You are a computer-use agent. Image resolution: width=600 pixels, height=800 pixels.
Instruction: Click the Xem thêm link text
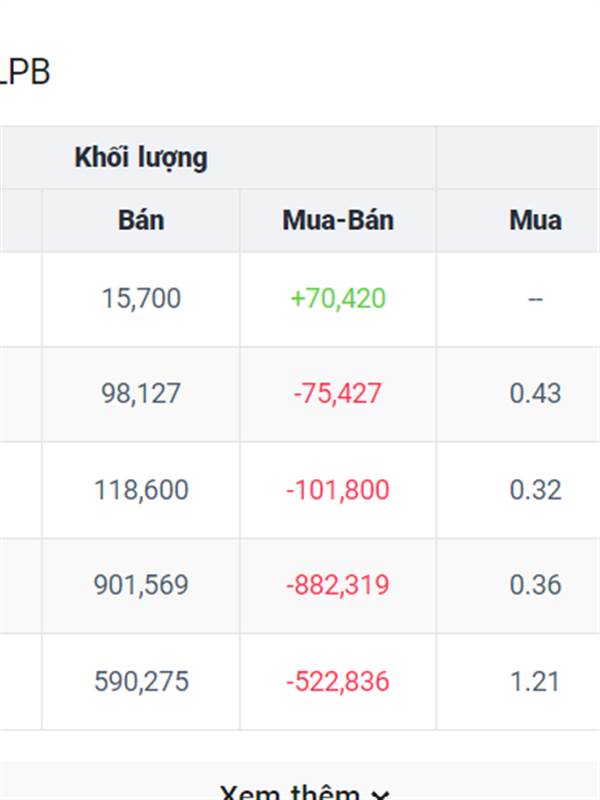click(291, 794)
